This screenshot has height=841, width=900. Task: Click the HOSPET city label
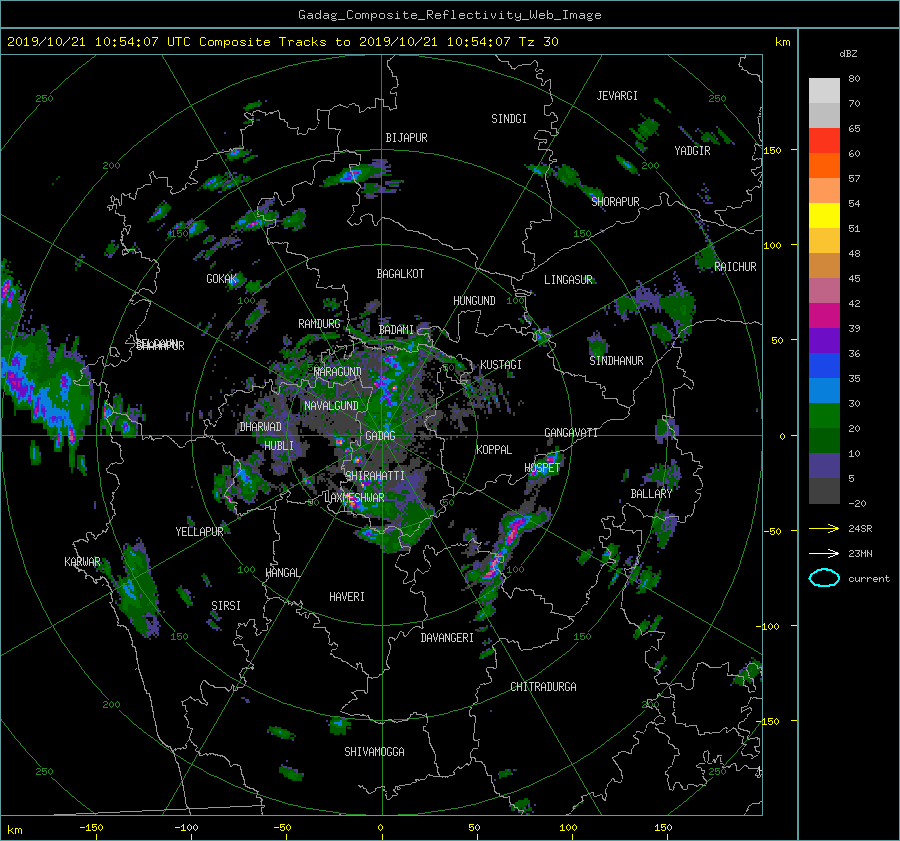[x=542, y=468]
